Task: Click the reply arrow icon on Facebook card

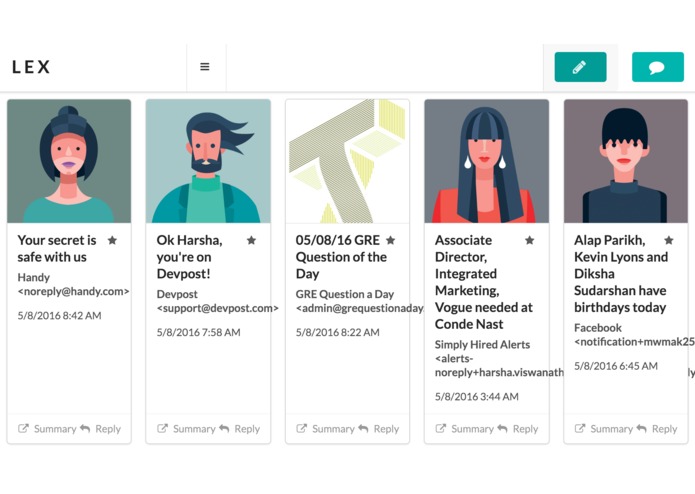Action: tap(642, 428)
